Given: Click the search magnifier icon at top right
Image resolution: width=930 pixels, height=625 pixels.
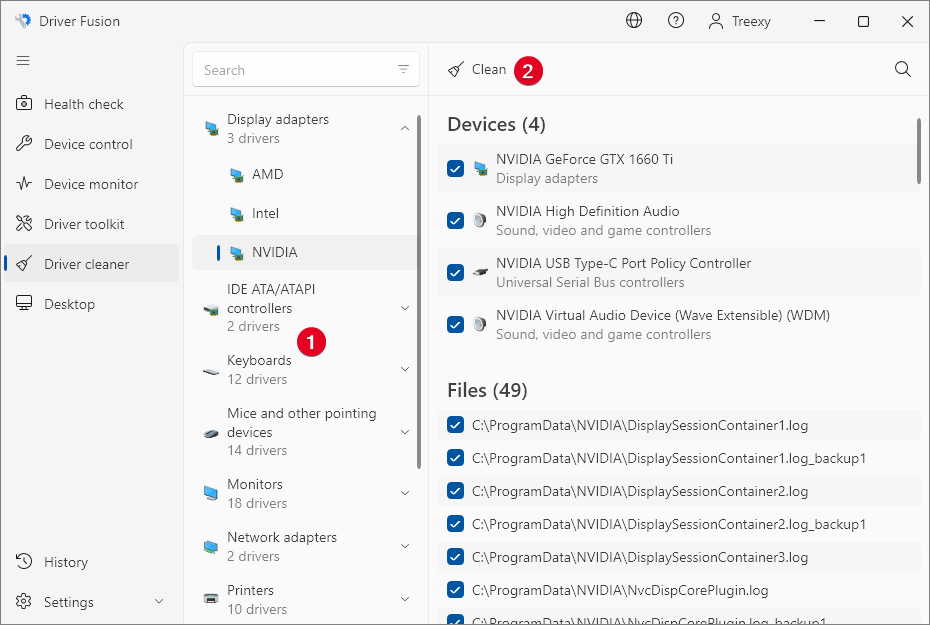Looking at the screenshot, I should coord(903,69).
